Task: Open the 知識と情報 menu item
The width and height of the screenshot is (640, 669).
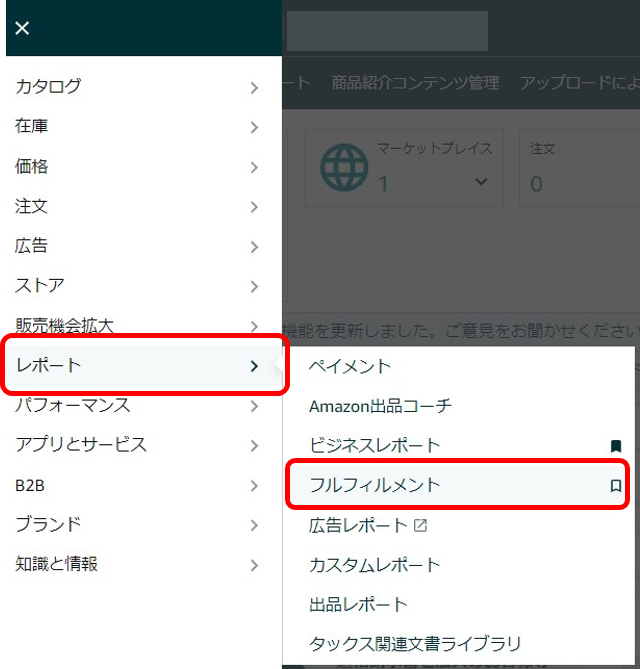Action: point(56,564)
